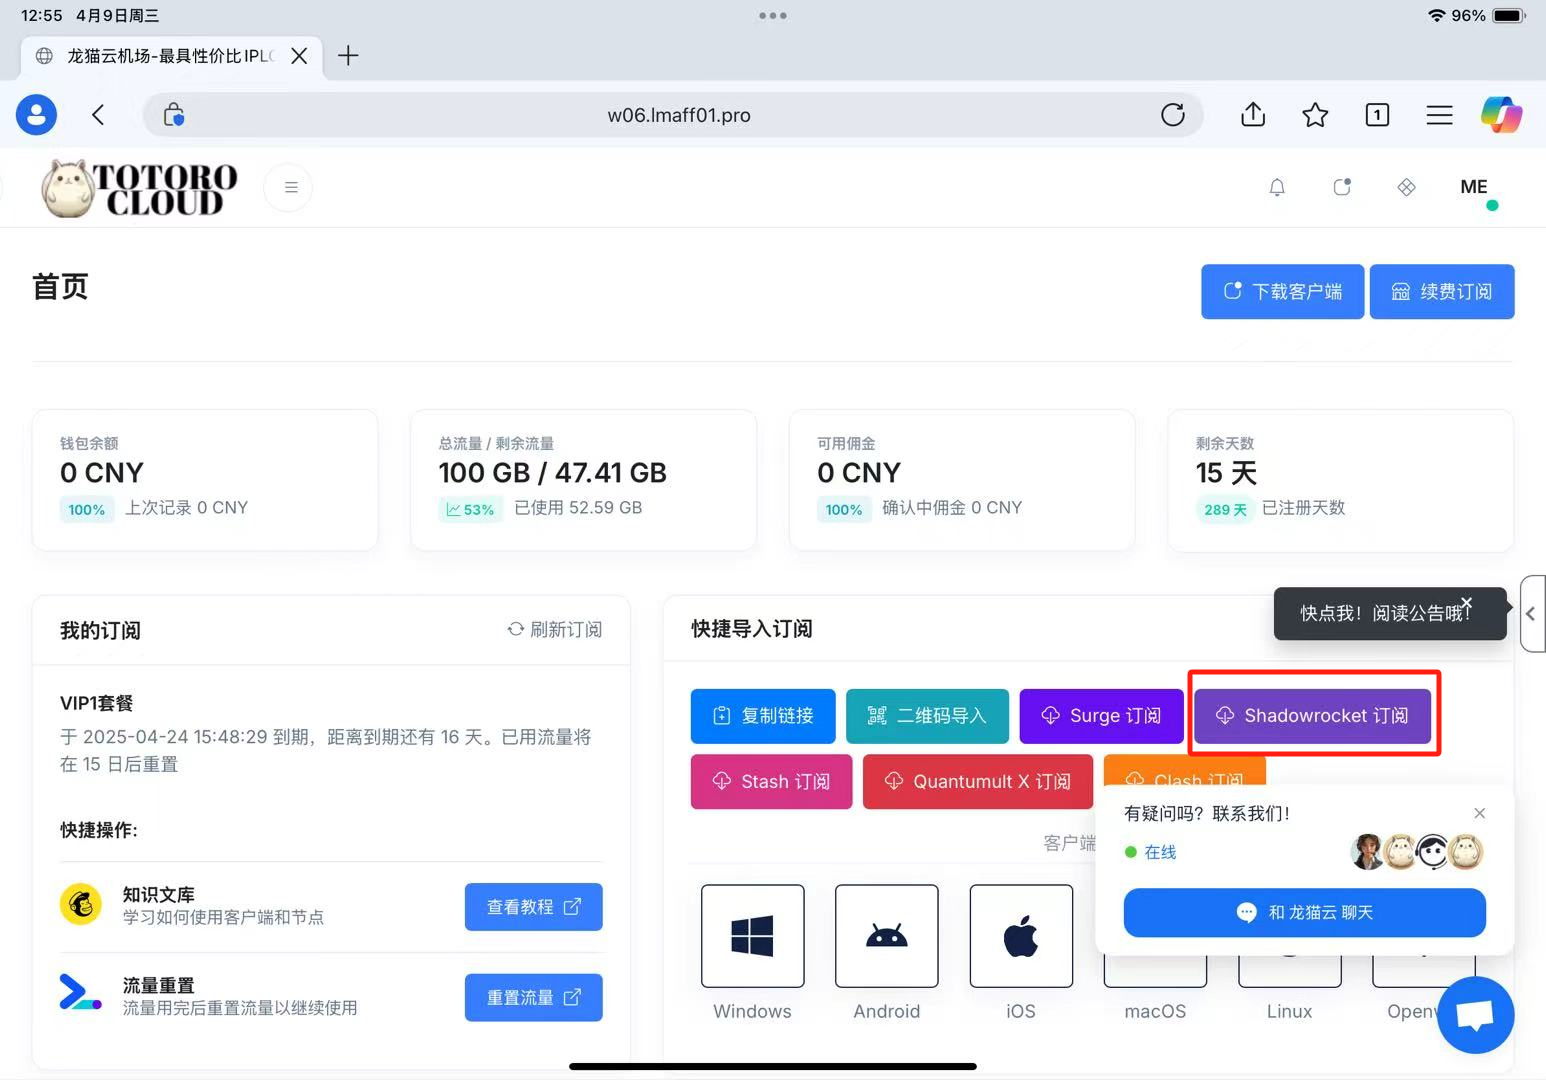This screenshot has width=1546, height=1080.
Task: Open the floating chat bubble icon
Action: (x=1475, y=1015)
